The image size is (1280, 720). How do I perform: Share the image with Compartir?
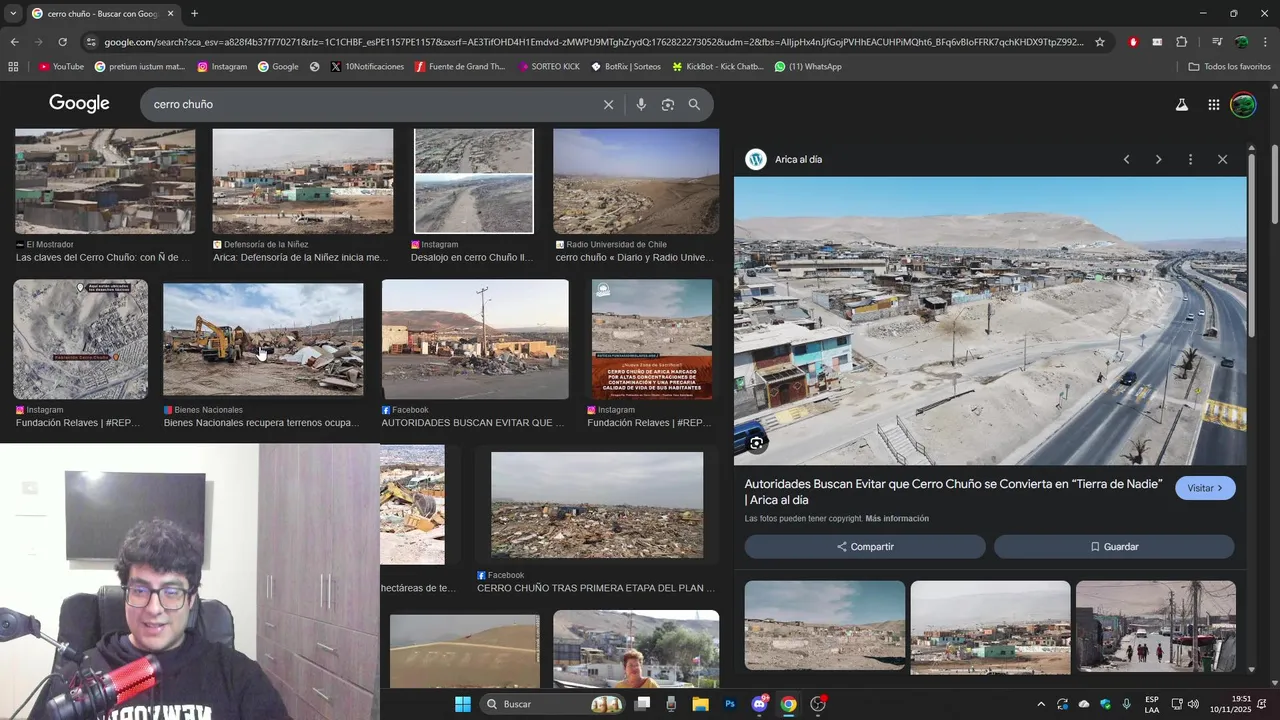coord(865,547)
